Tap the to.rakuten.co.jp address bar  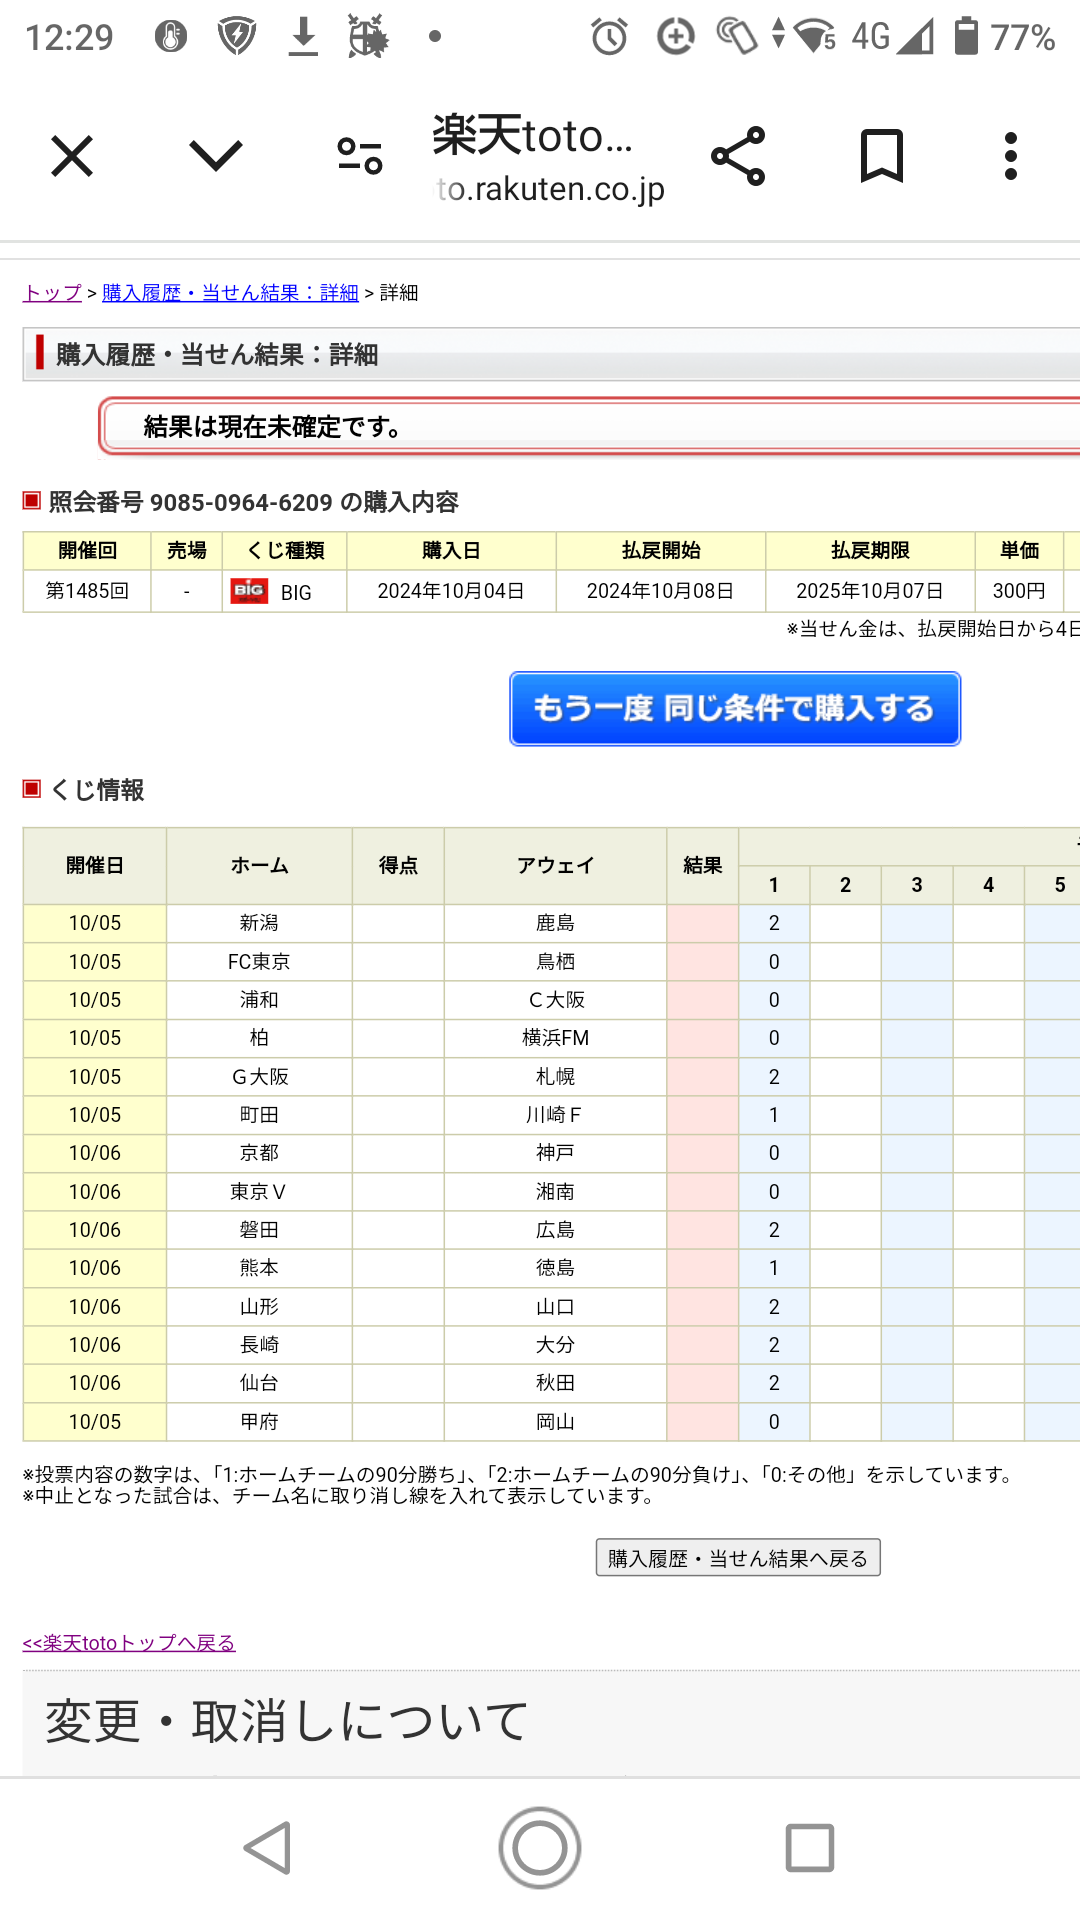point(550,188)
